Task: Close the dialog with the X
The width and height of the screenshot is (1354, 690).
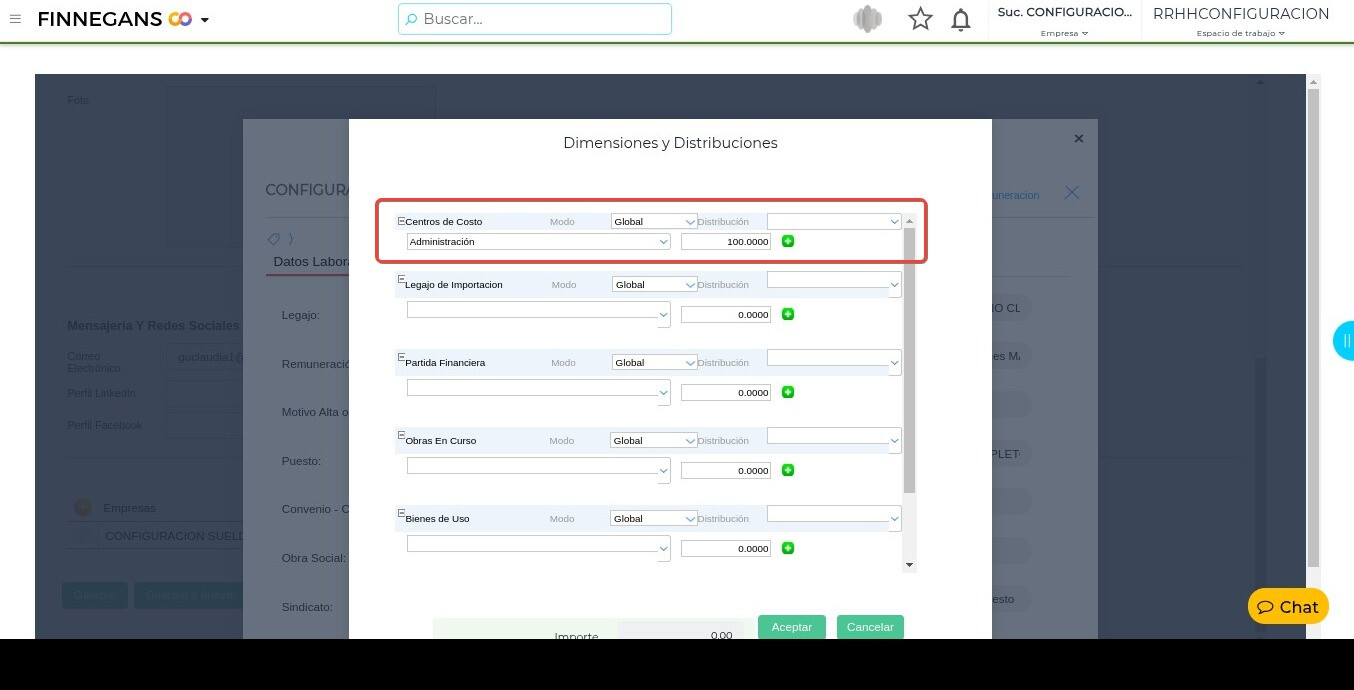Action: pos(1079,139)
